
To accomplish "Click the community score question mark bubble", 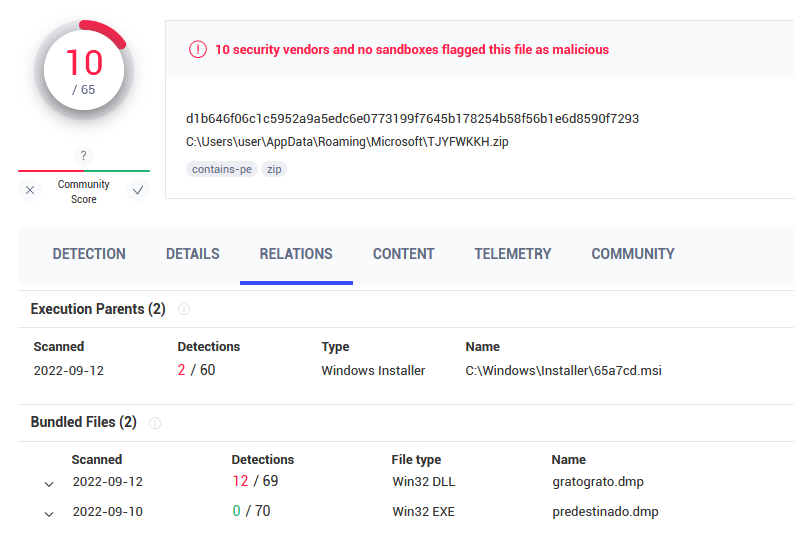I will pos(84,156).
